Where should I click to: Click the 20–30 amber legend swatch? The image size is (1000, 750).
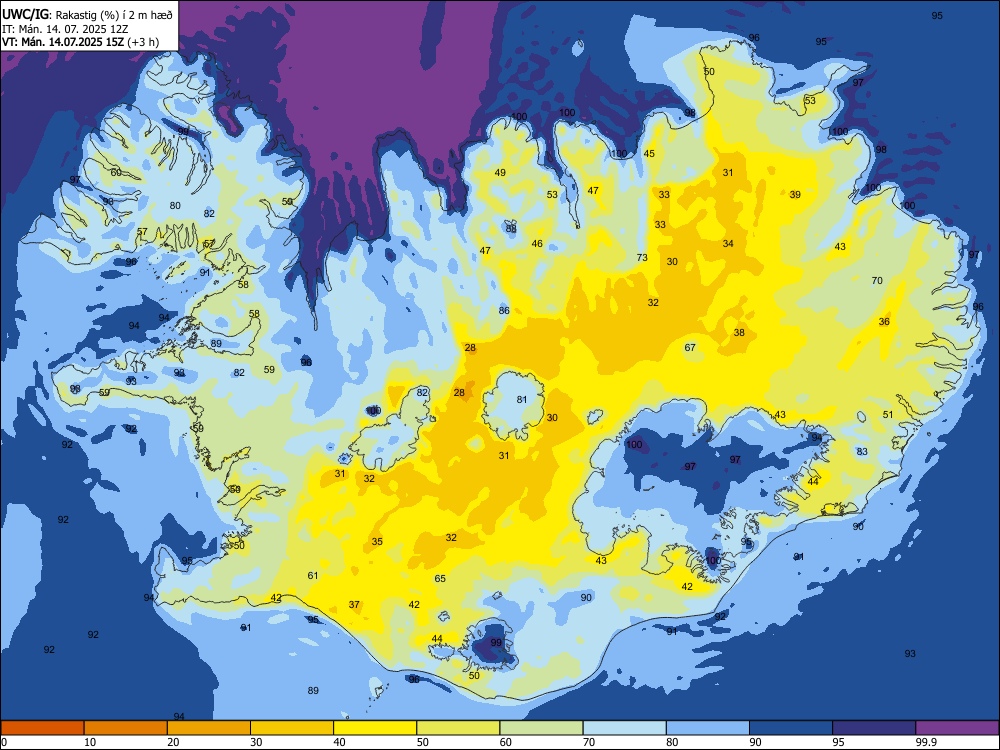(x=209, y=728)
